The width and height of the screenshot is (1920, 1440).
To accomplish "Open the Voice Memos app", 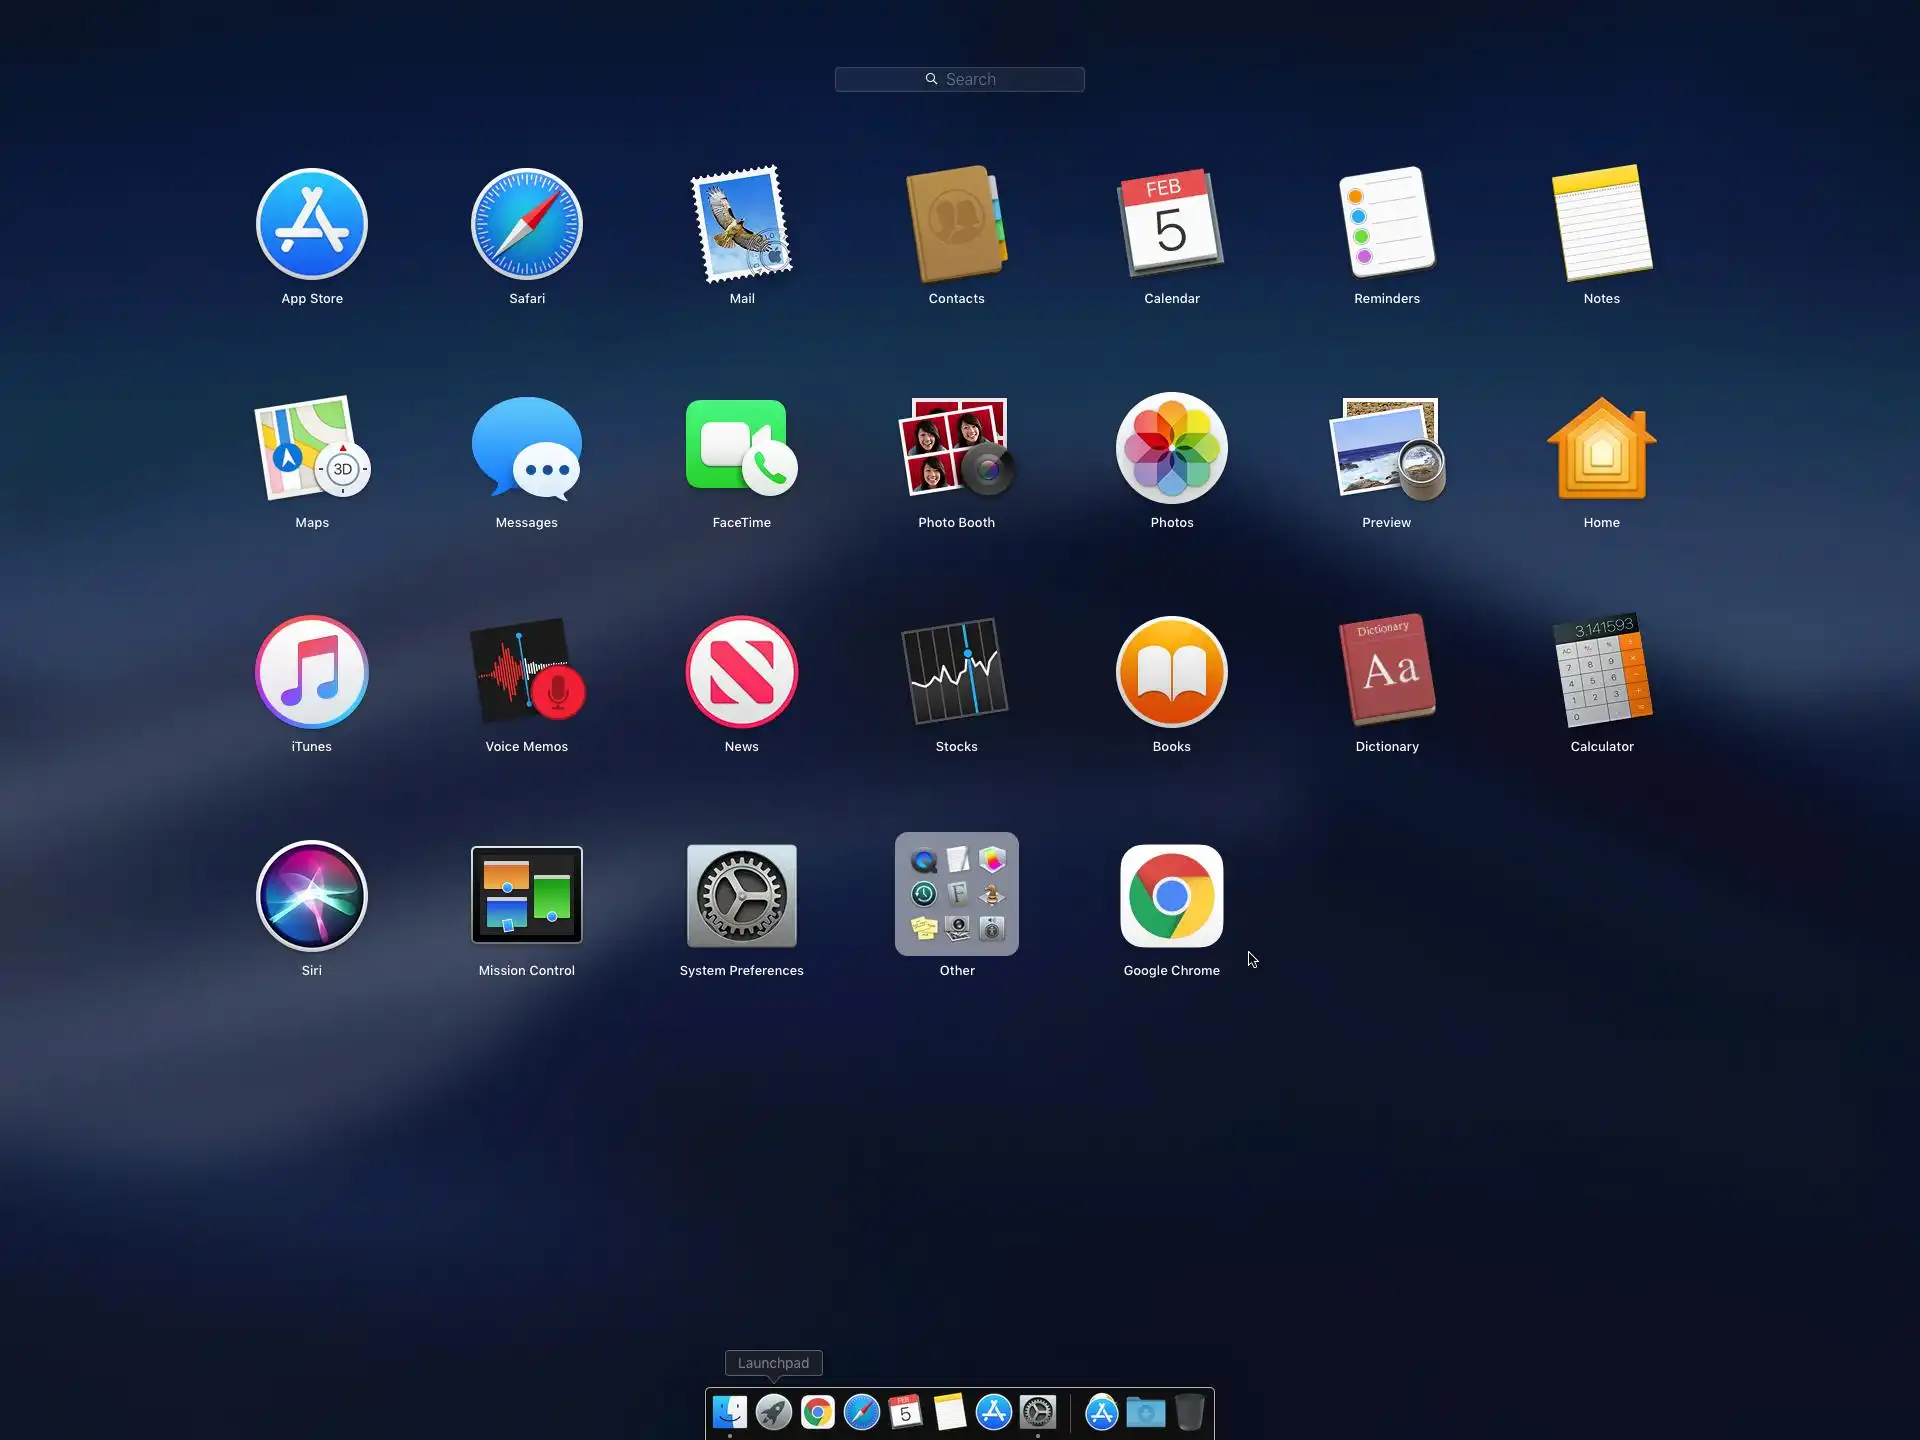I will [526, 672].
